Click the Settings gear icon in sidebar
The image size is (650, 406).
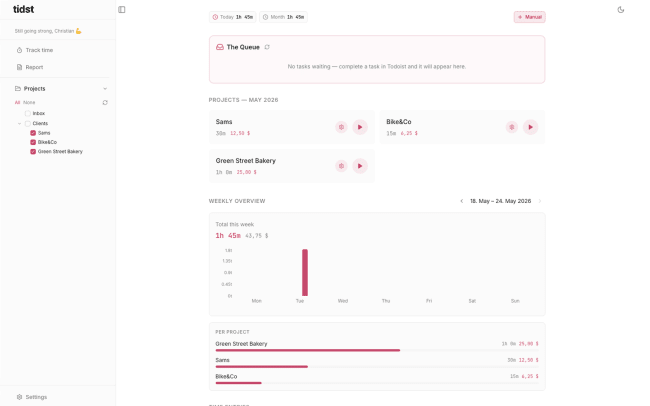19,397
